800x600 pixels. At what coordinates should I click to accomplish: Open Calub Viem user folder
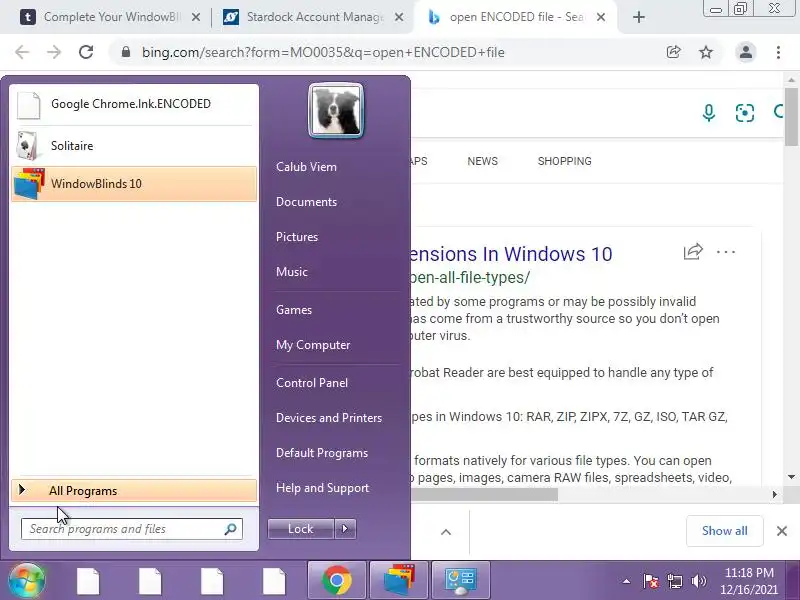[x=306, y=167]
